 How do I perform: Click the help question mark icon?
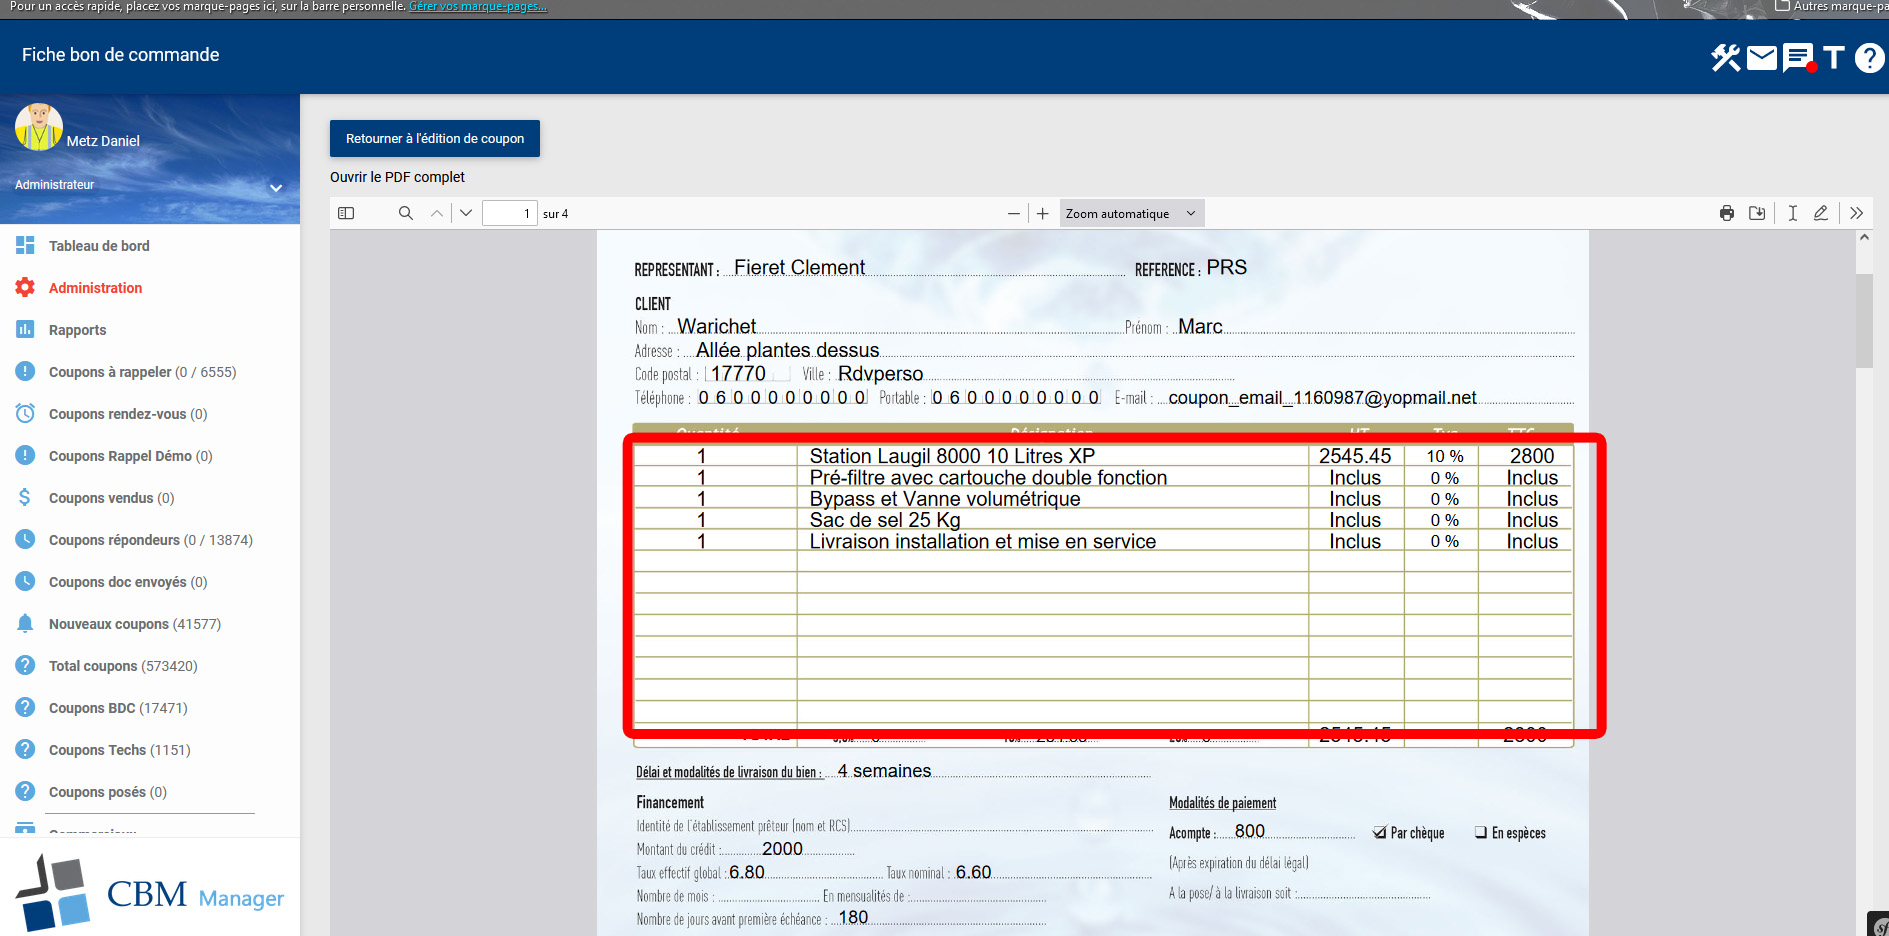coord(1869,58)
